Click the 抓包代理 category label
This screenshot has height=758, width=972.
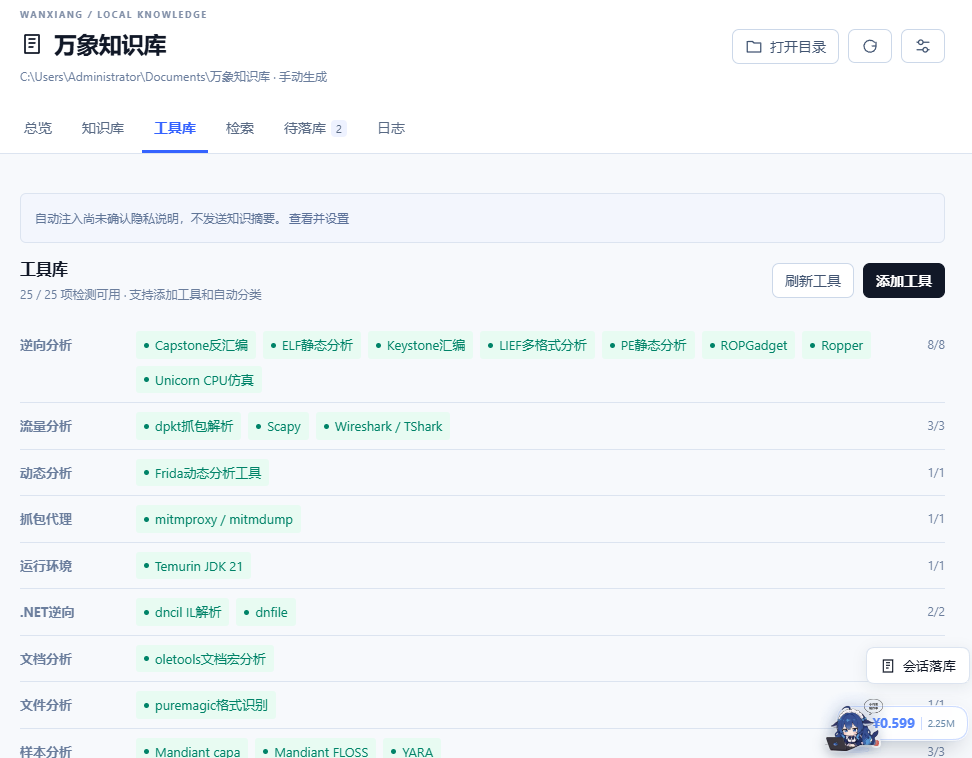(x=46, y=519)
